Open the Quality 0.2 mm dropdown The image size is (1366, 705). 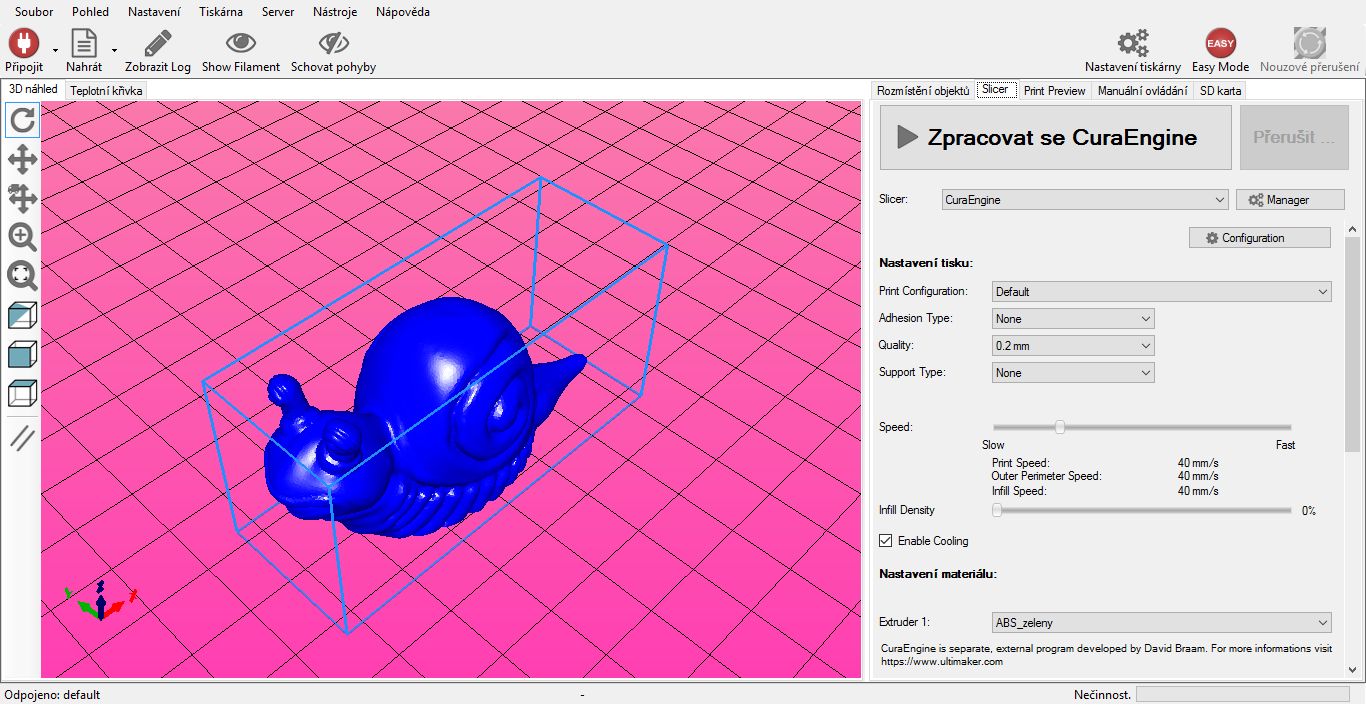pyautogui.click(x=1073, y=346)
